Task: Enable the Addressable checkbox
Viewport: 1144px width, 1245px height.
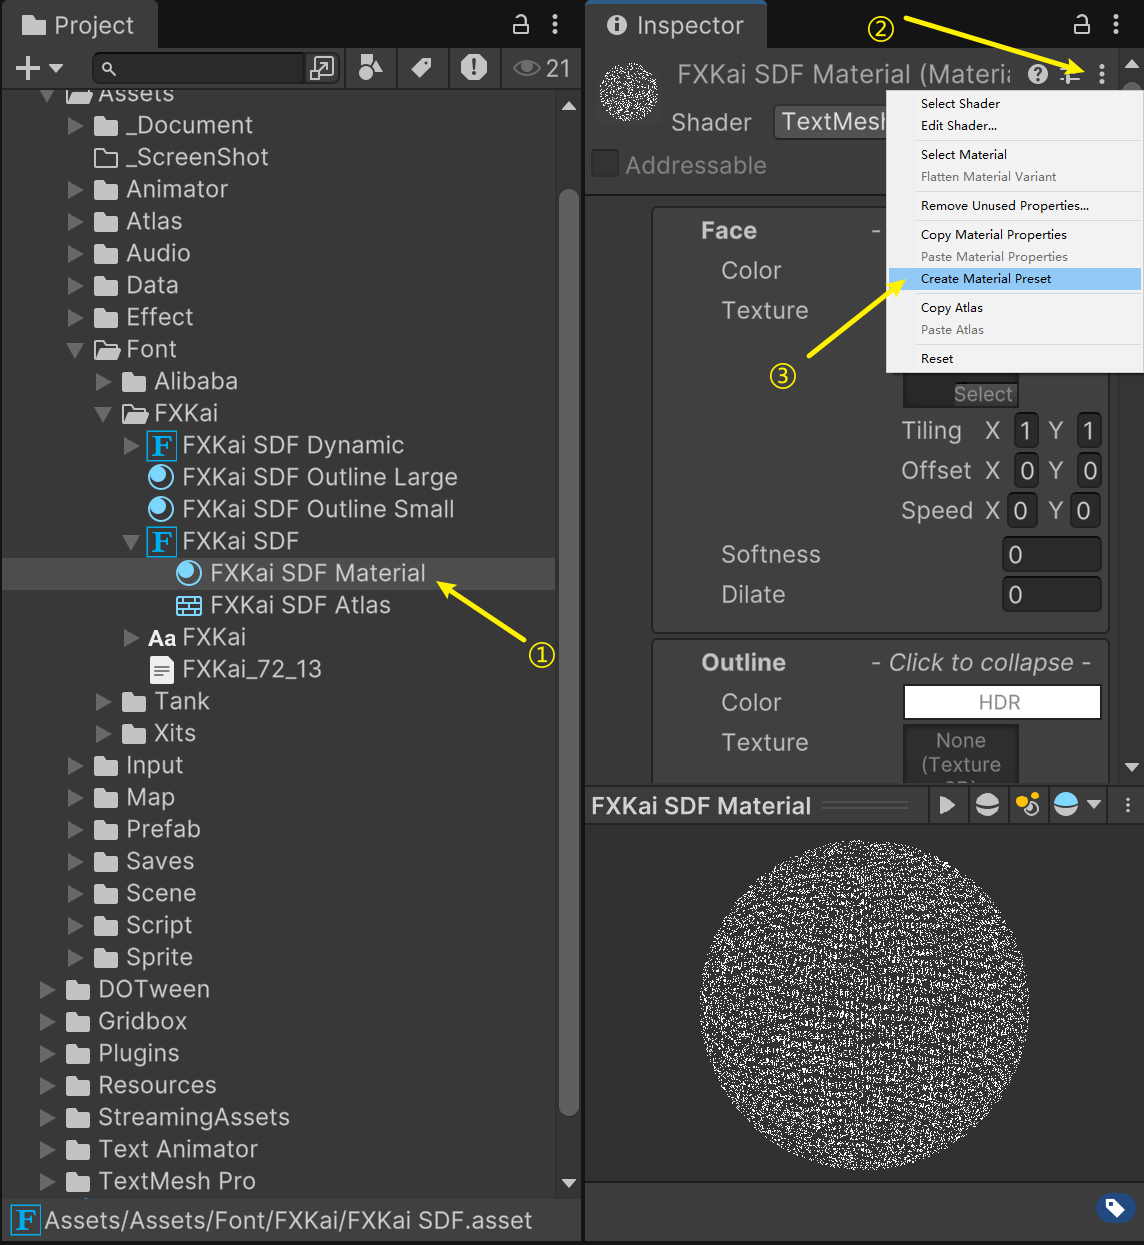Action: [605, 164]
